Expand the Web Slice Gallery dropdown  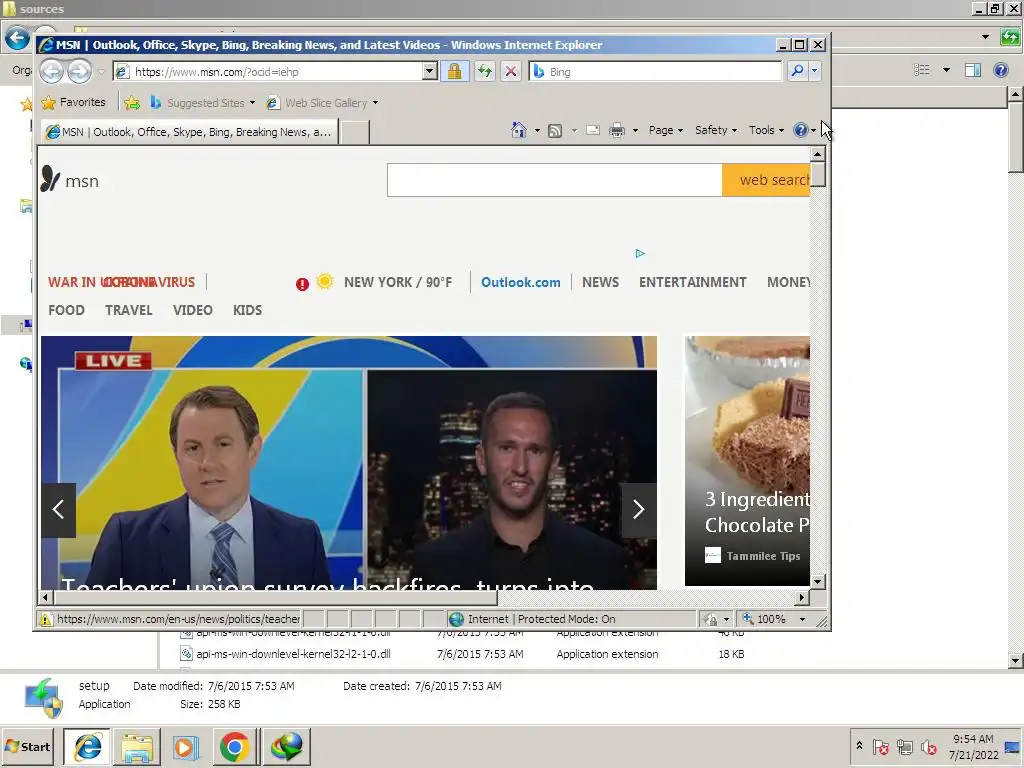point(375,103)
